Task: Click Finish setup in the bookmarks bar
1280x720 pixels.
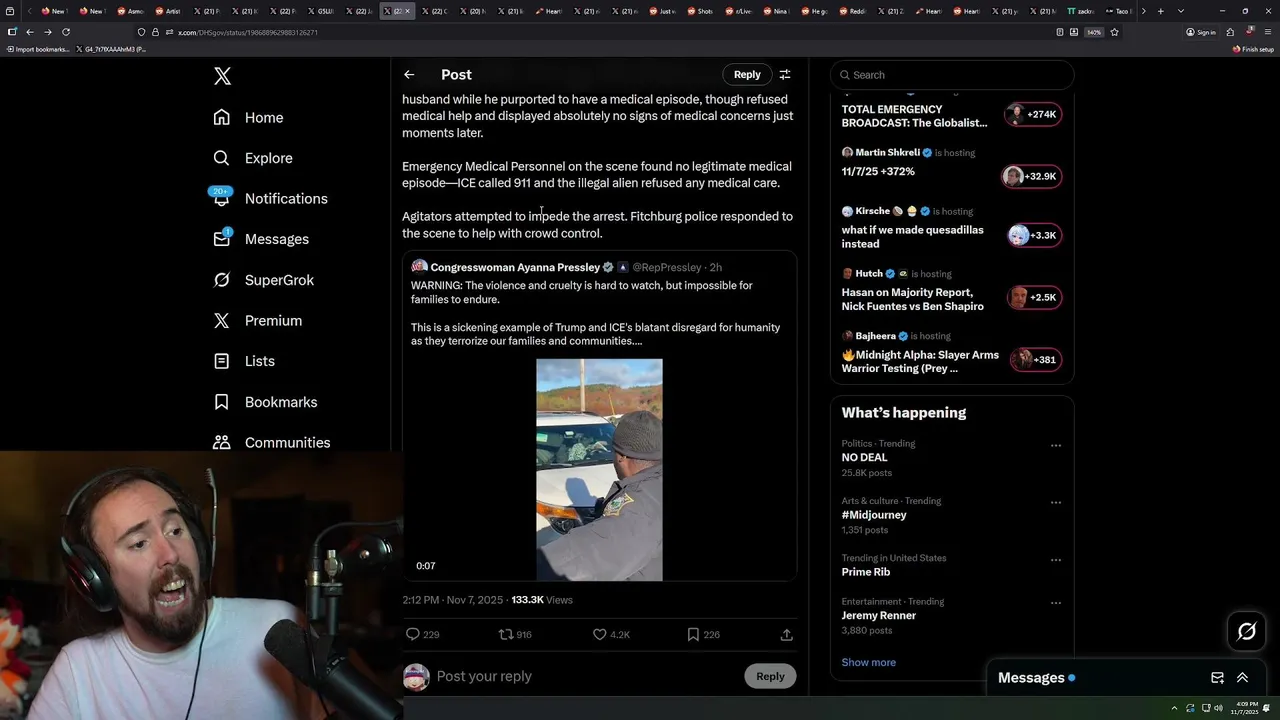Action: click(1253, 49)
